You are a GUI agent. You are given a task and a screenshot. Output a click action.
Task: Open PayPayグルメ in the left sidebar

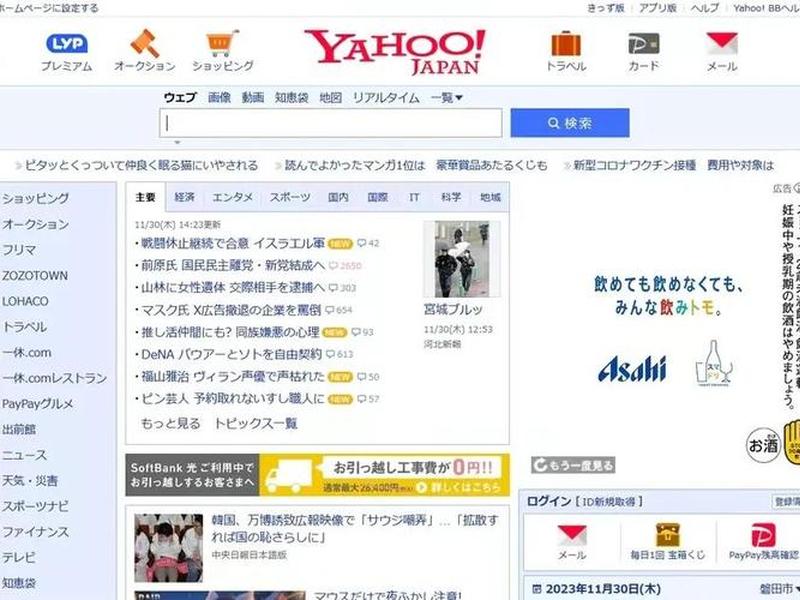[x=38, y=404]
